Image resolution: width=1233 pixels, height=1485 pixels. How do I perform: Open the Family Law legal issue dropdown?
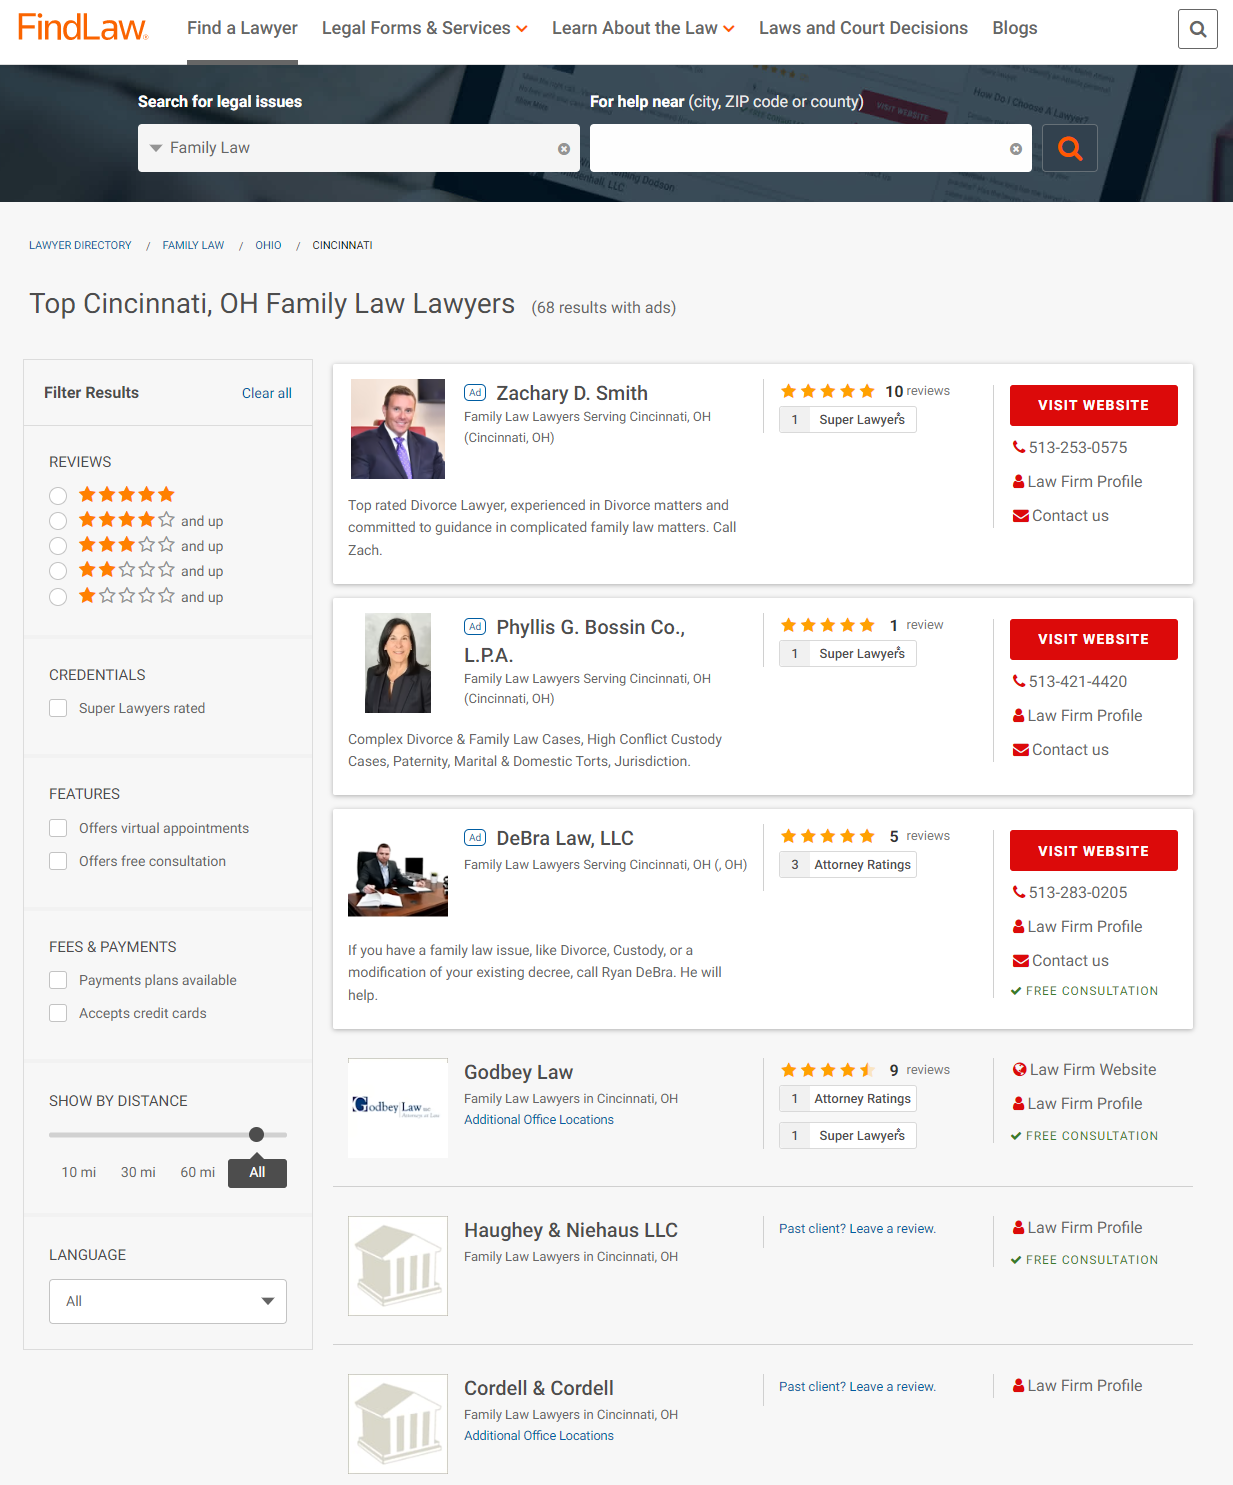[x=359, y=148]
